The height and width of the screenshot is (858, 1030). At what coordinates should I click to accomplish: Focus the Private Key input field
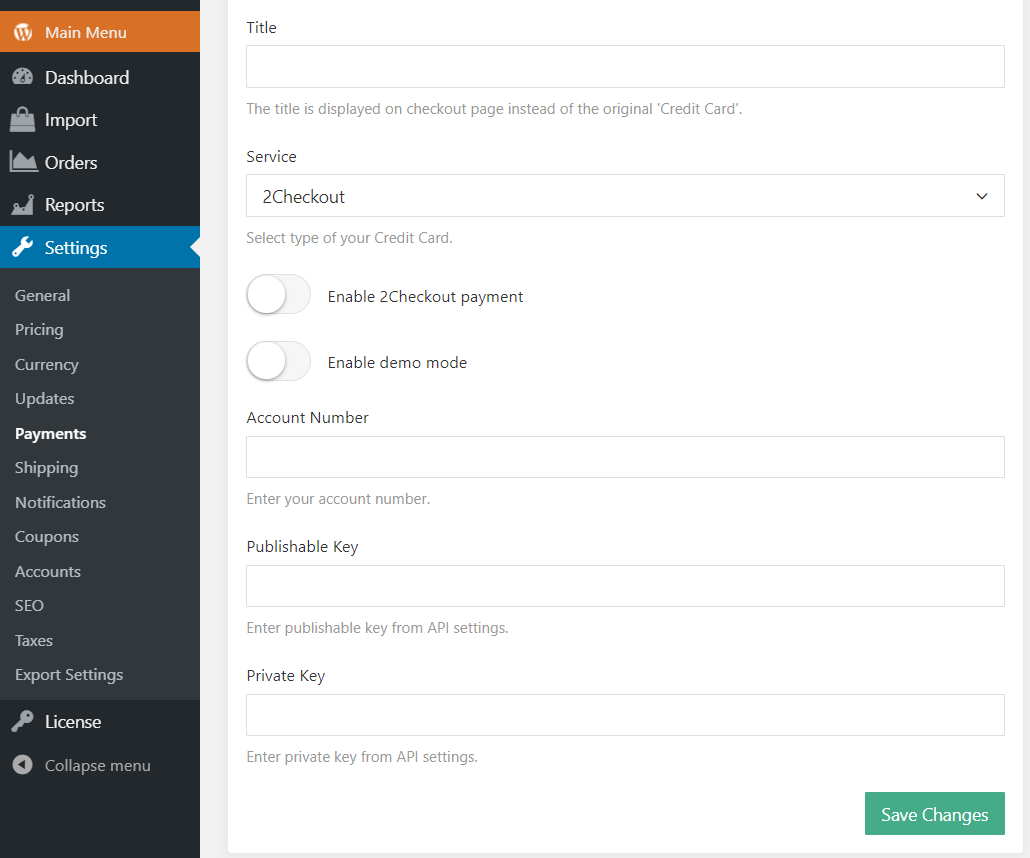[625, 715]
